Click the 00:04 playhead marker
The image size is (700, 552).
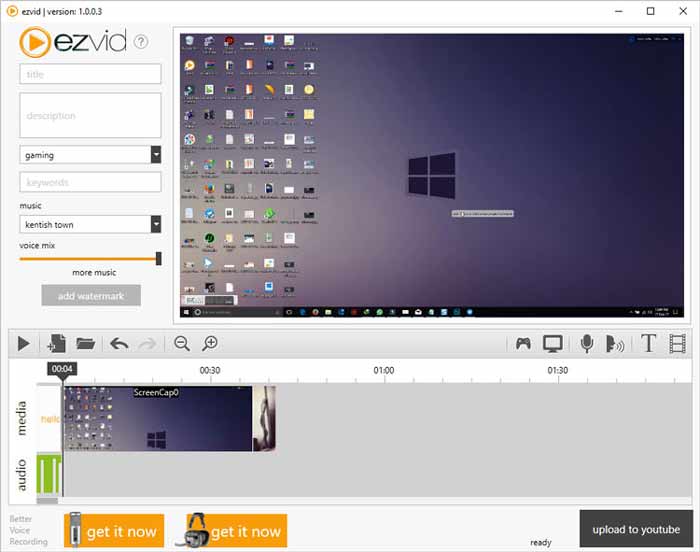(x=62, y=369)
